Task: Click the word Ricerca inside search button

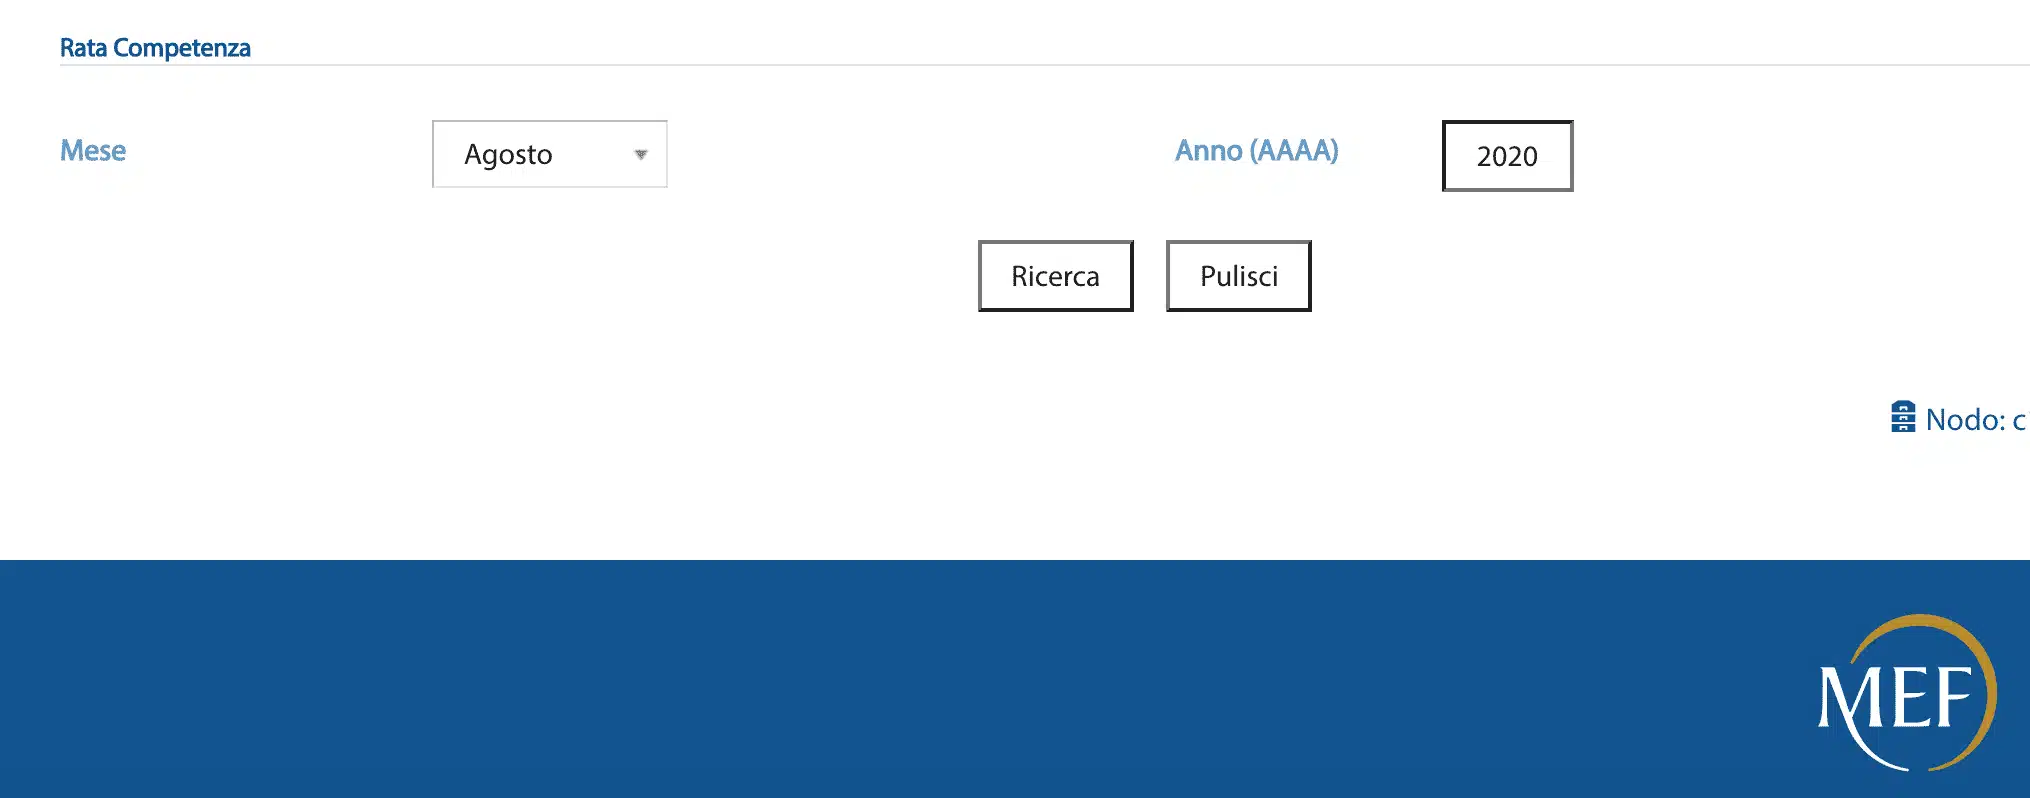Action: coord(1055,276)
